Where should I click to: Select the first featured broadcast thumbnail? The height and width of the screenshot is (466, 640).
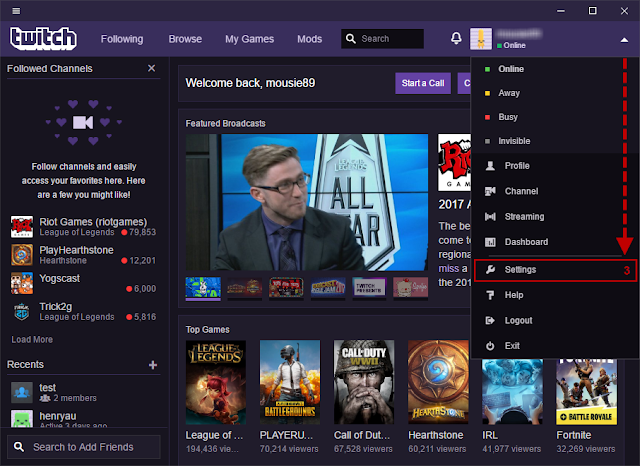pos(203,288)
